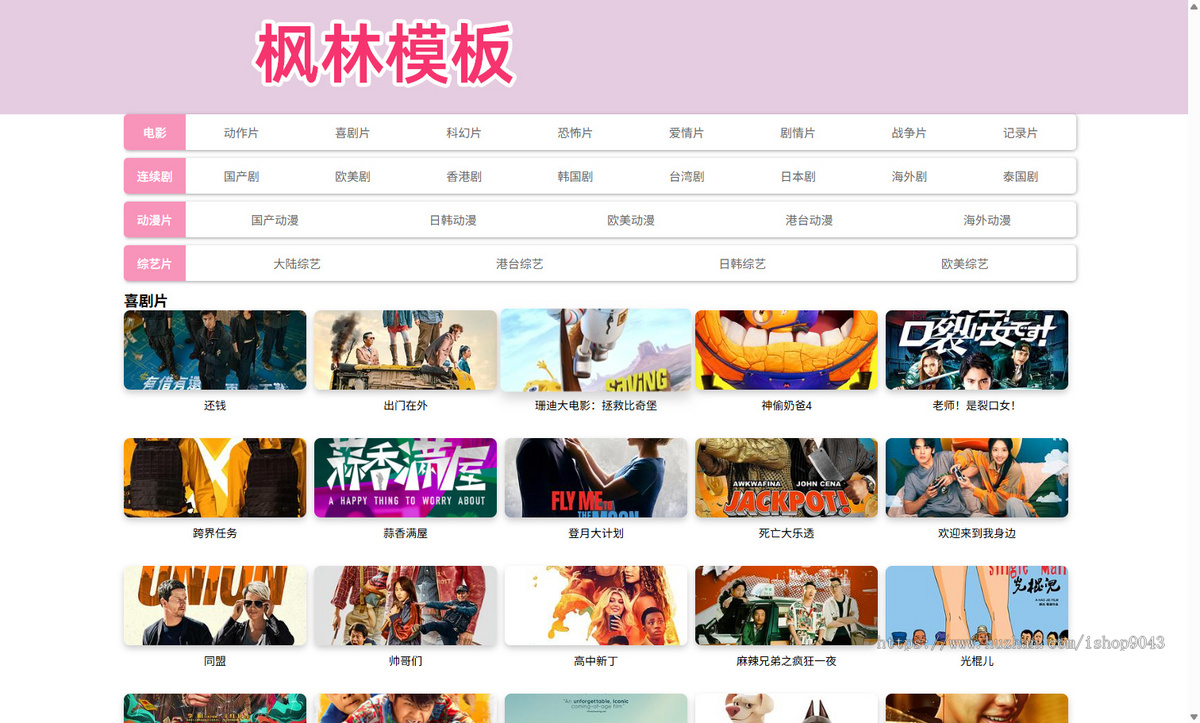1200x723 pixels.
Task: Open the 老师！是裂口女！ poster
Action: (977, 350)
